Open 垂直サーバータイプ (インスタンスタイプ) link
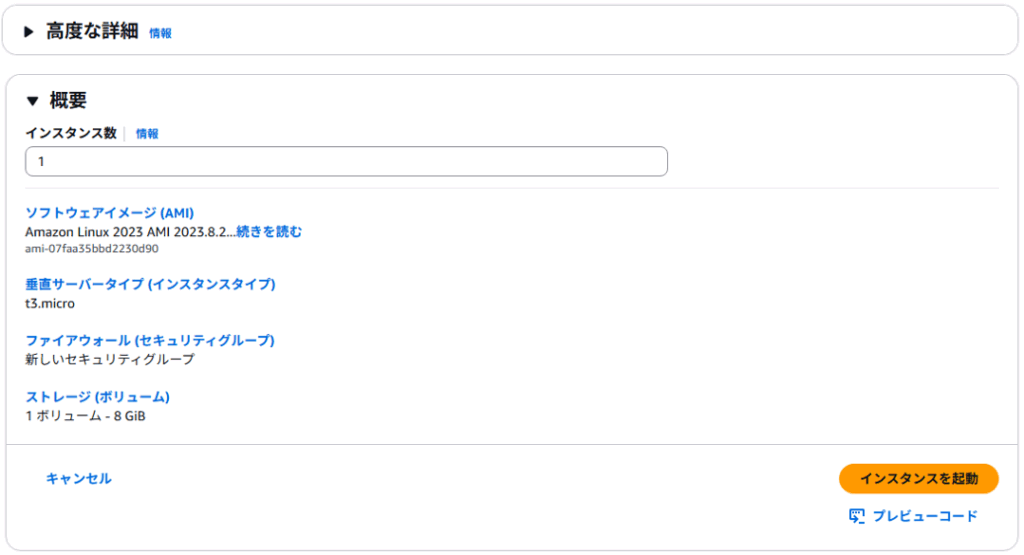The width and height of the screenshot is (1024, 555). click(x=150, y=284)
